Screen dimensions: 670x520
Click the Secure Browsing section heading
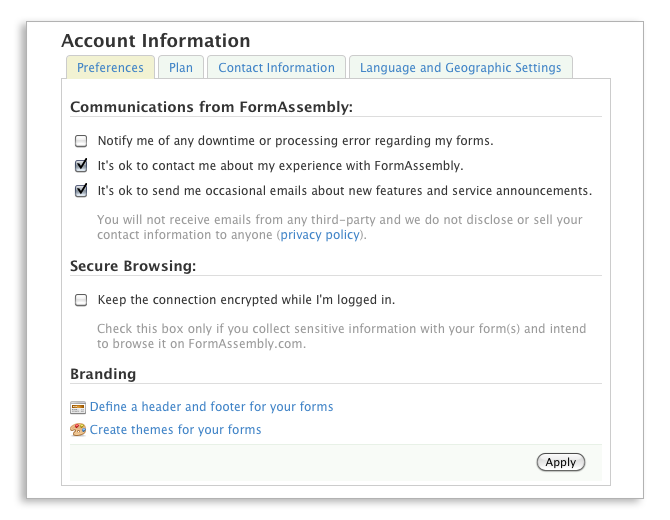(x=133, y=266)
